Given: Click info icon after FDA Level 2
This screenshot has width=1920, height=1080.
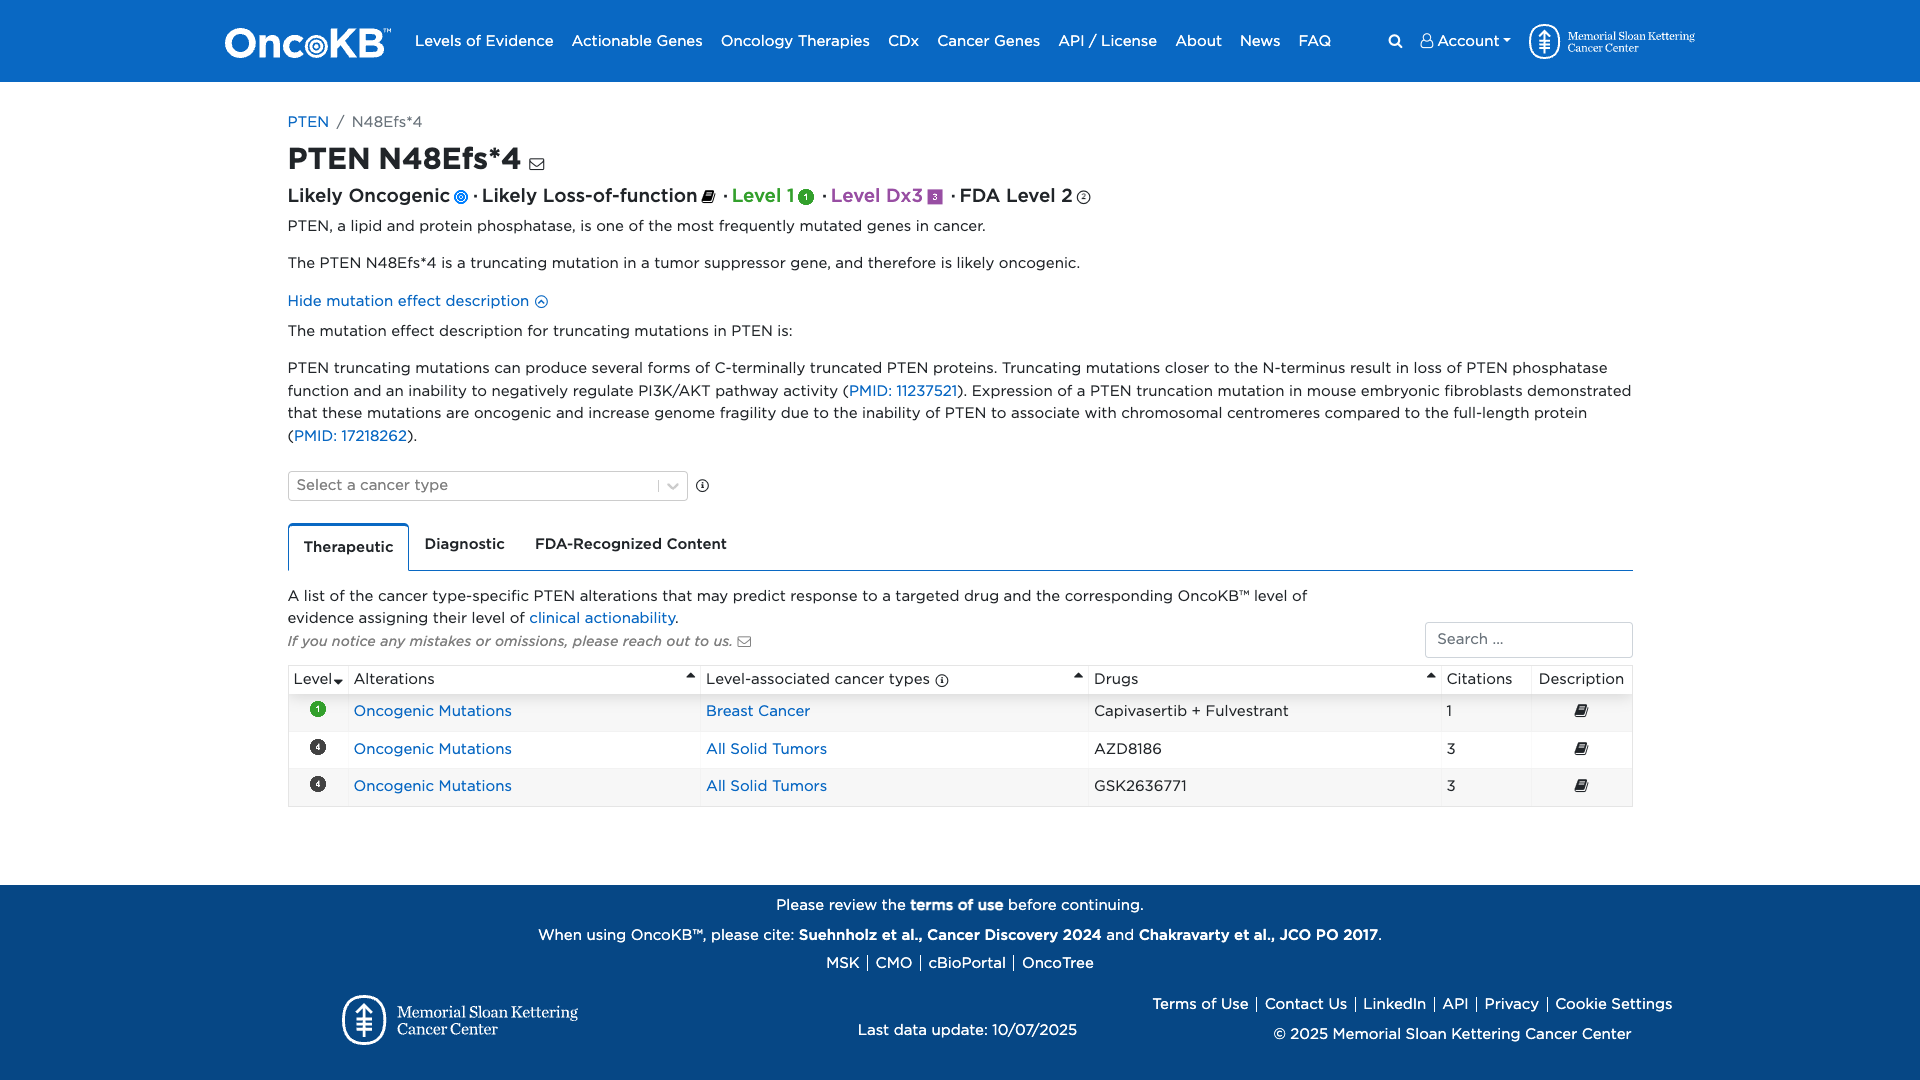Looking at the screenshot, I should click(1084, 197).
